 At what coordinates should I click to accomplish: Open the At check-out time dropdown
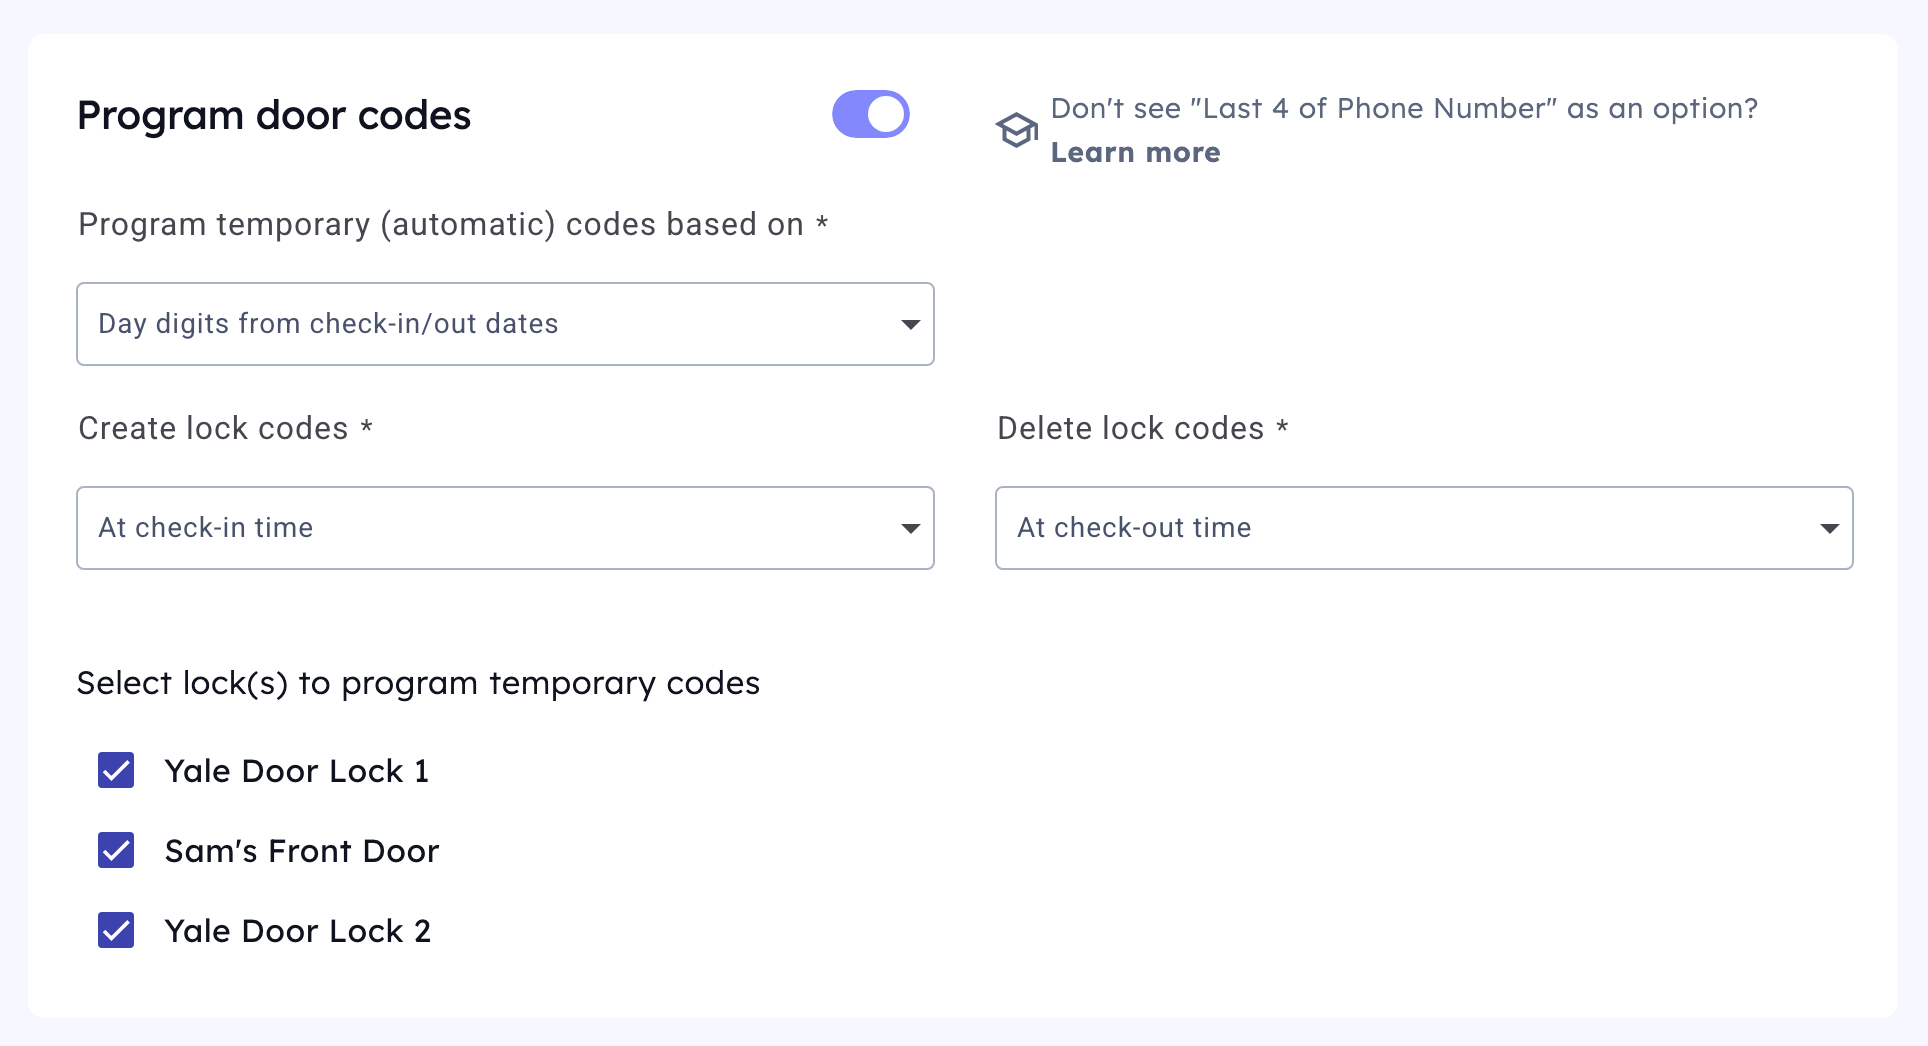tap(1423, 528)
